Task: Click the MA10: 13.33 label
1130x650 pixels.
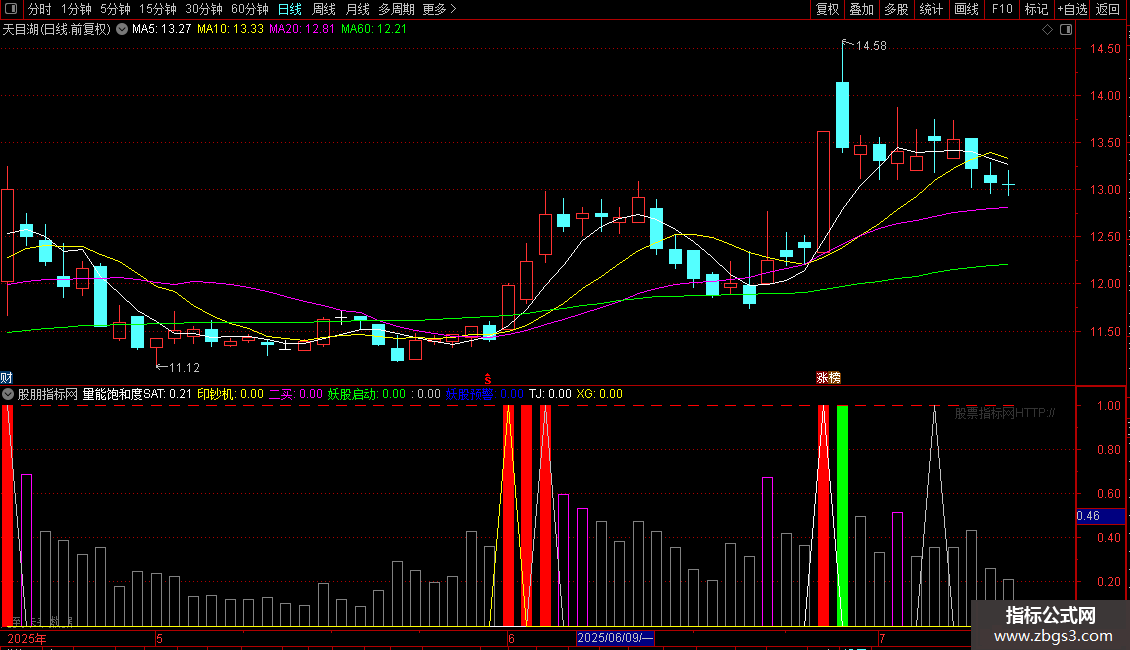Action: [231, 29]
